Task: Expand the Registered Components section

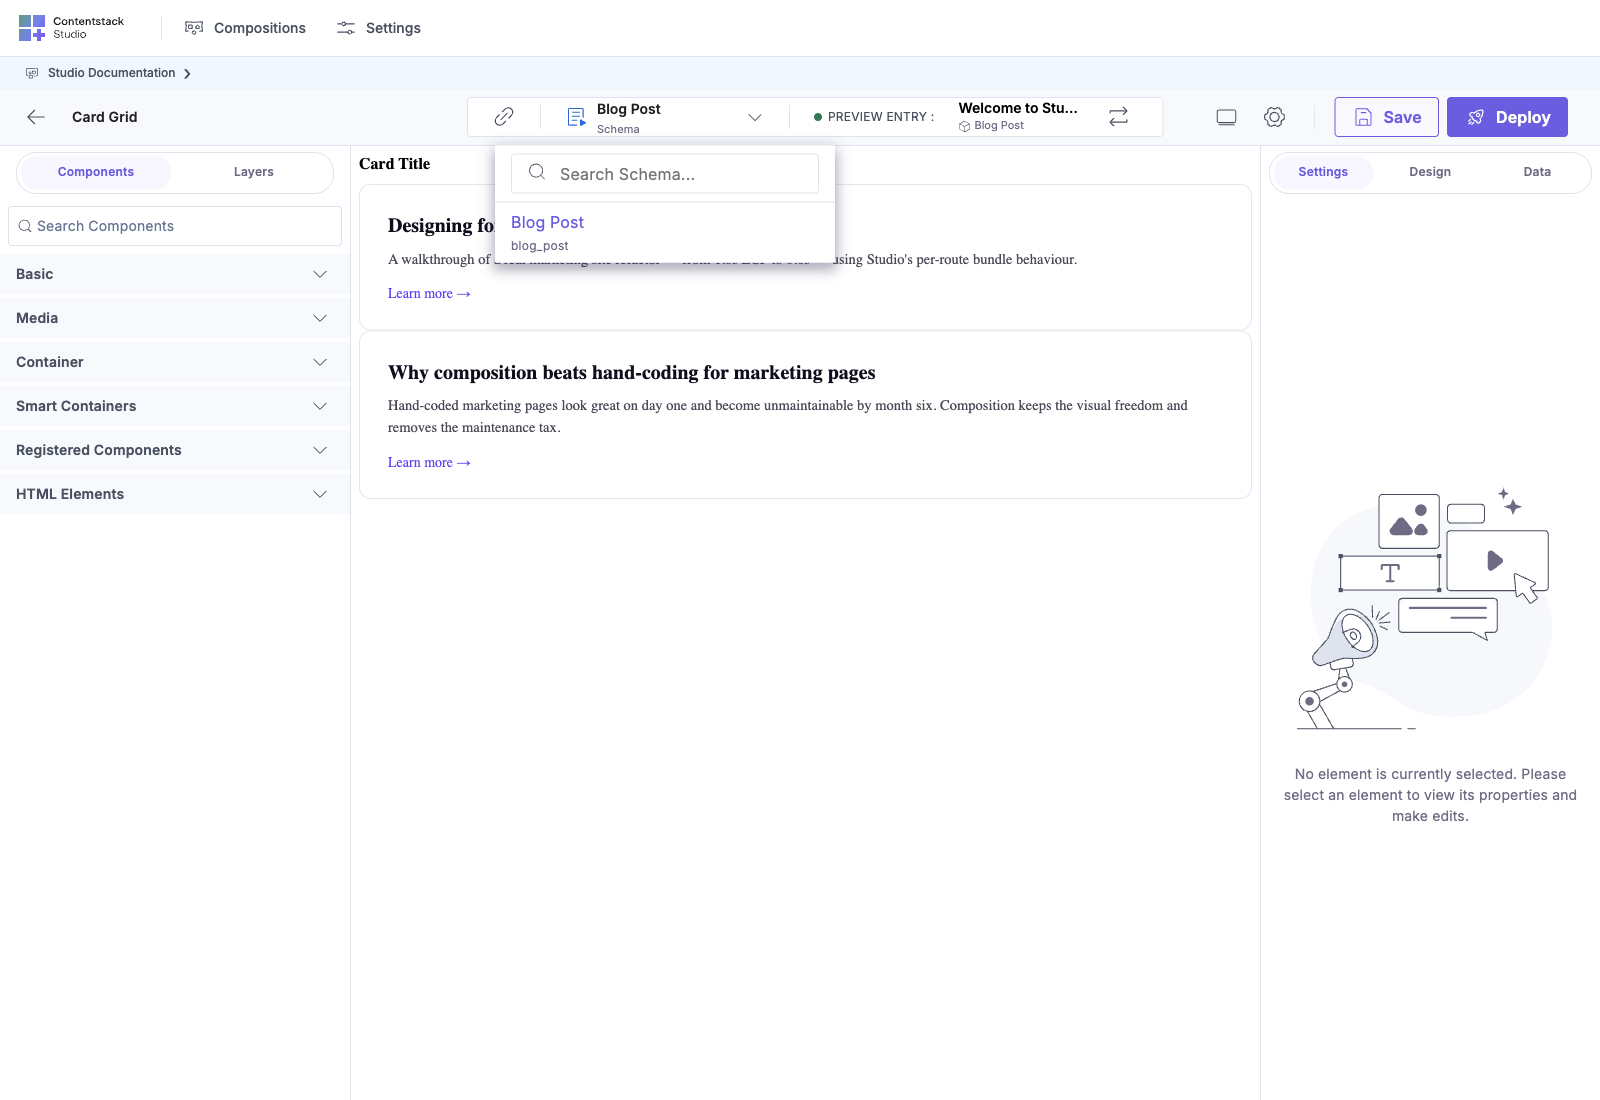Action: 175,450
